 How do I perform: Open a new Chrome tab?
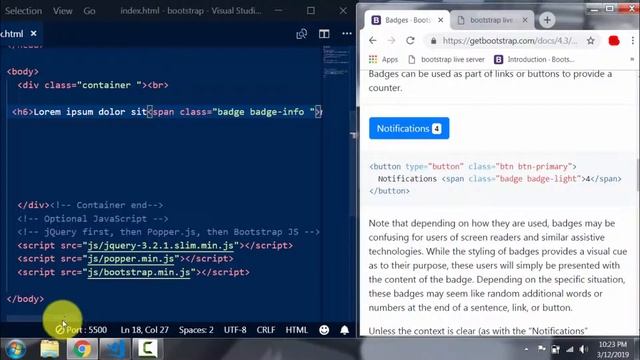pyautogui.click(x=547, y=20)
